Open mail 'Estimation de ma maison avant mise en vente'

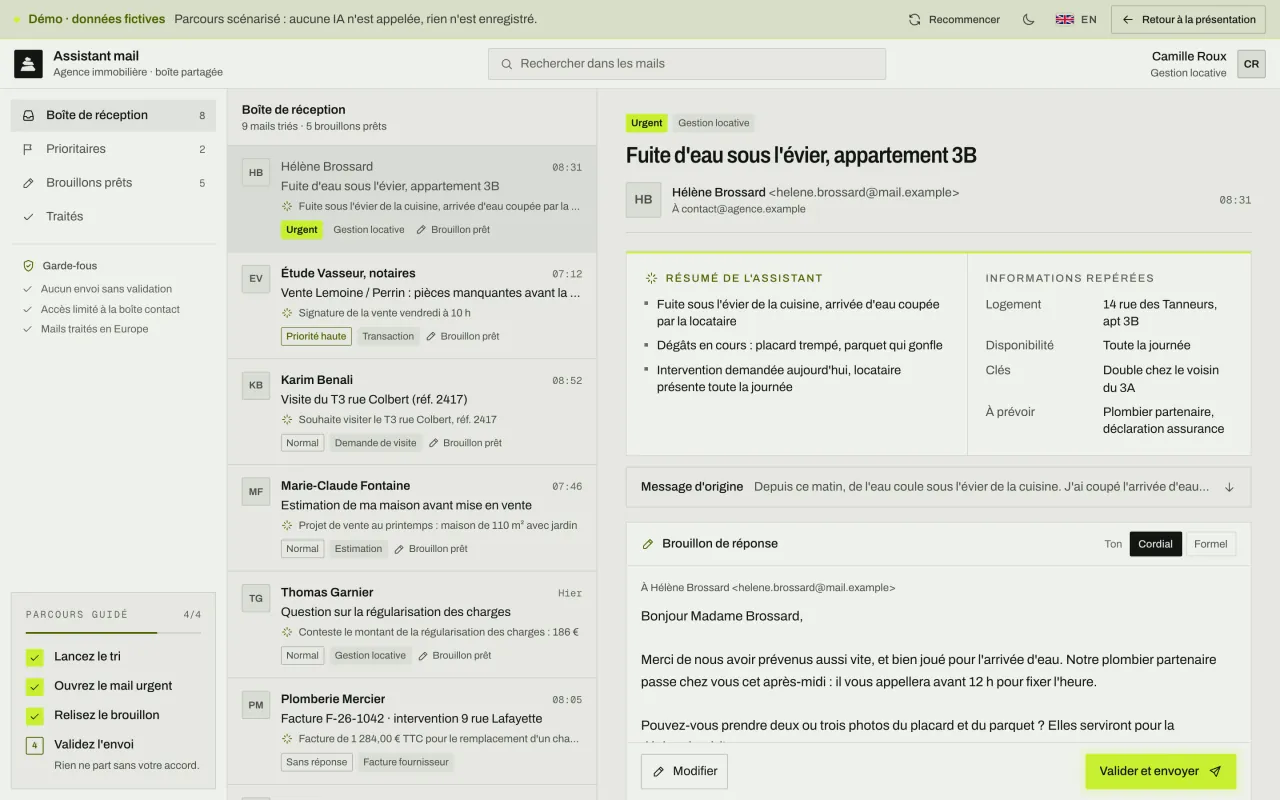412,518
